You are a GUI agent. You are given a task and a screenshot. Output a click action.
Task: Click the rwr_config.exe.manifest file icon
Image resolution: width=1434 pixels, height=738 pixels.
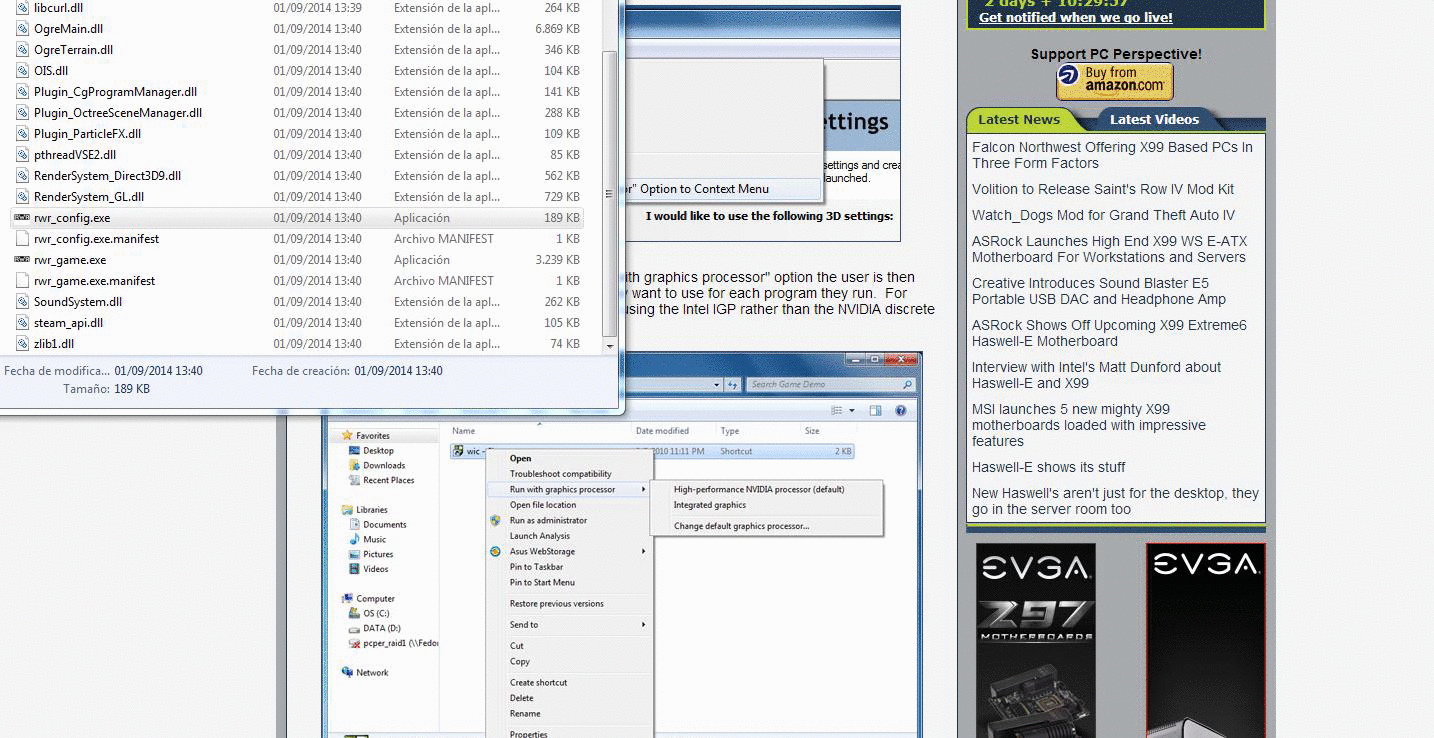click(22, 239)
